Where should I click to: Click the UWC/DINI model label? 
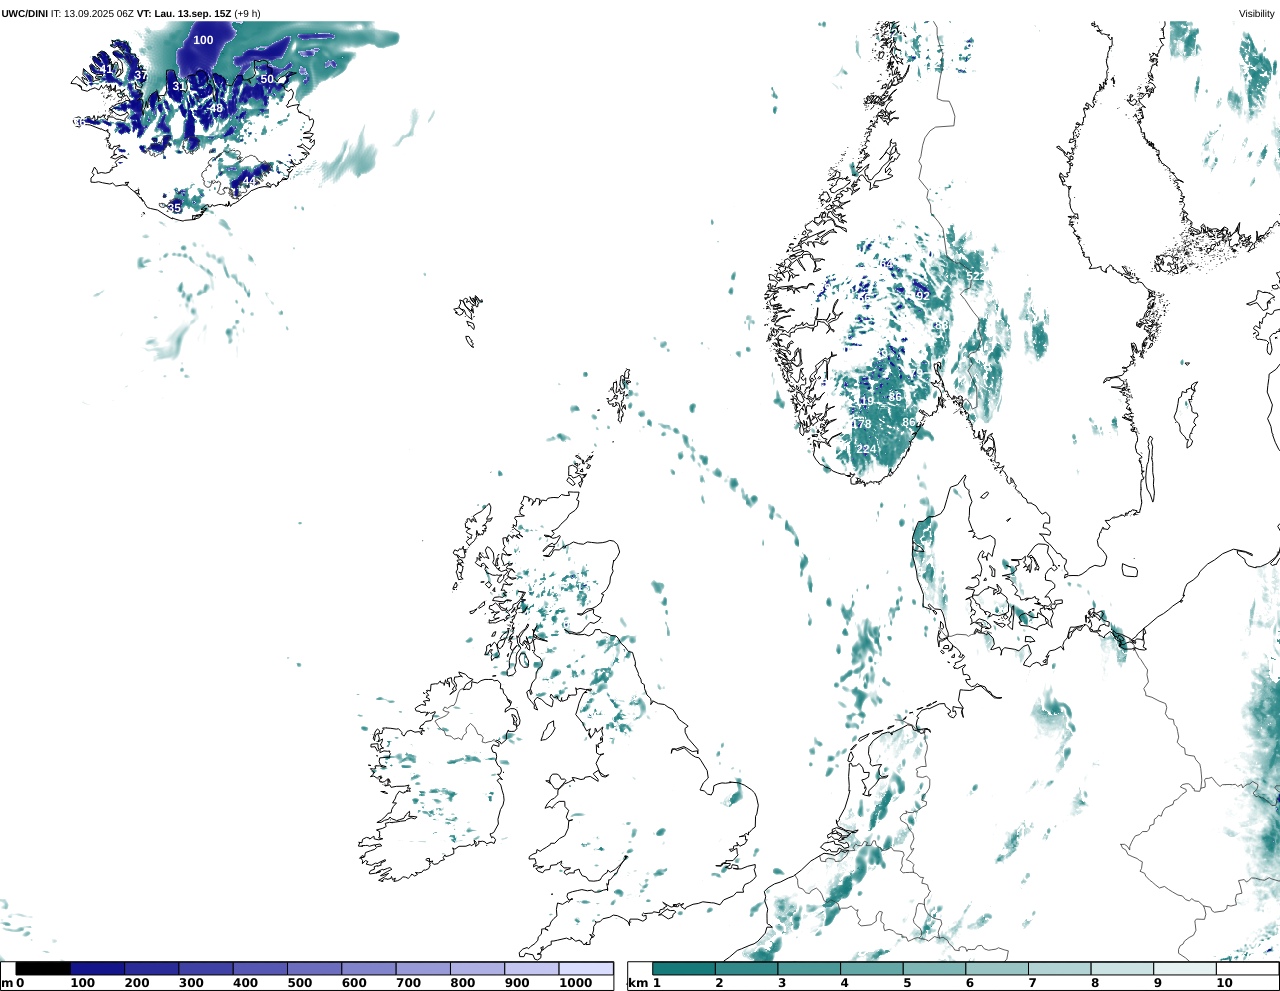point(24,13)
